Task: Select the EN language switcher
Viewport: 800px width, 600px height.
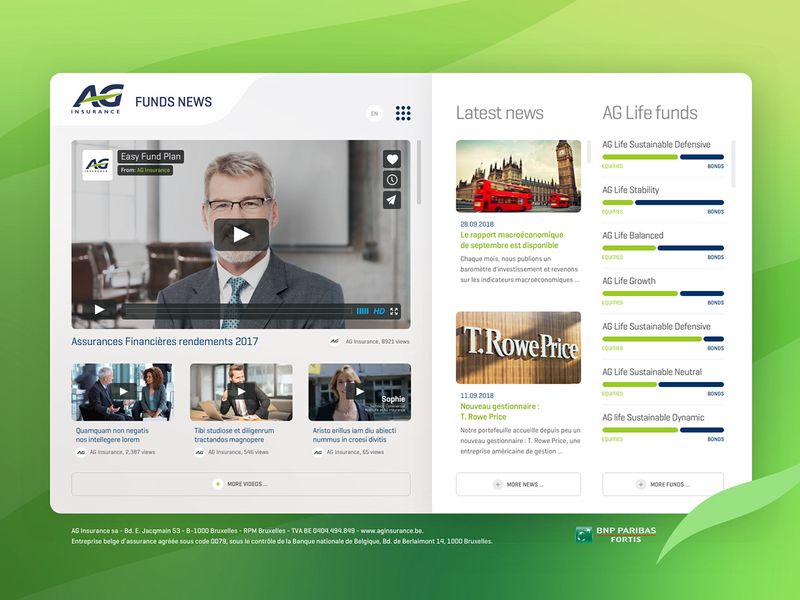Action: click(373, 115)
